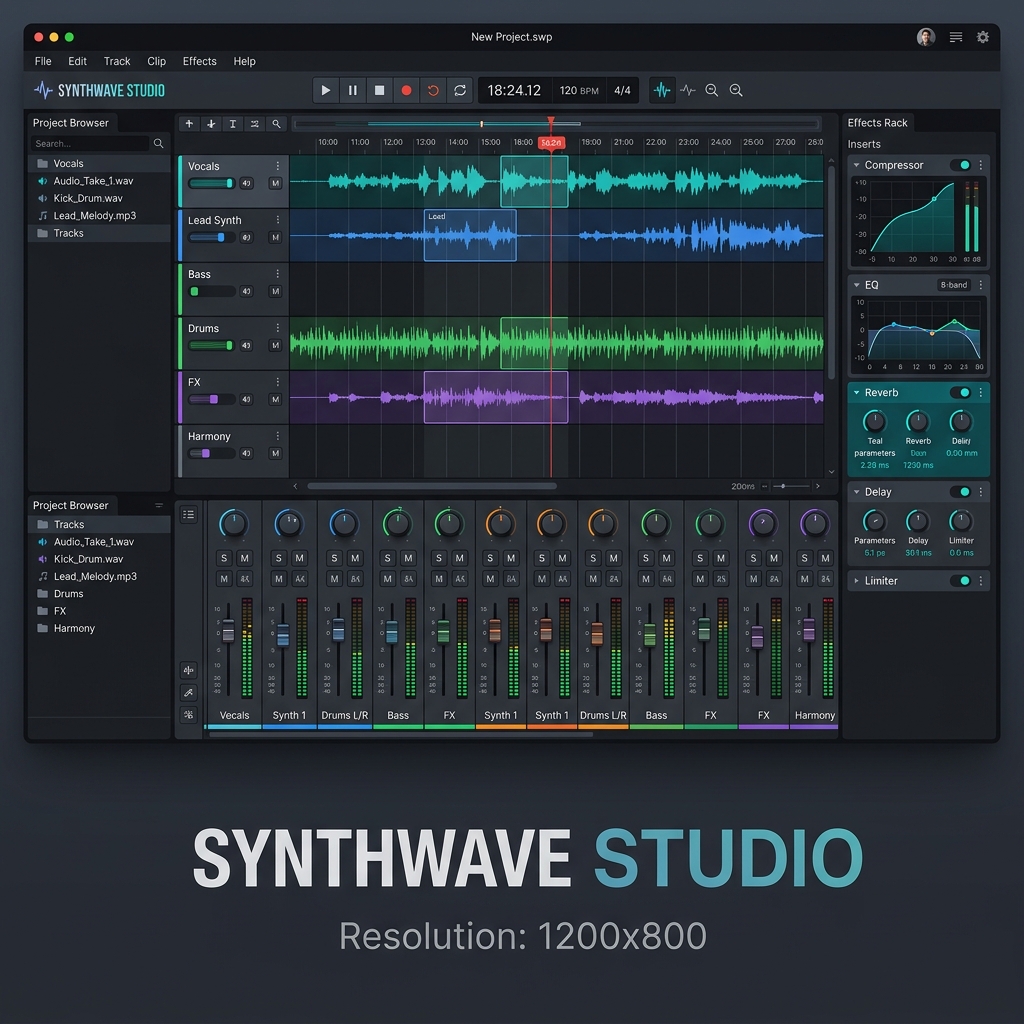Open the Clip menu
The width and height of the screenshot is (1024, 1024).
(x=156, y=61)
